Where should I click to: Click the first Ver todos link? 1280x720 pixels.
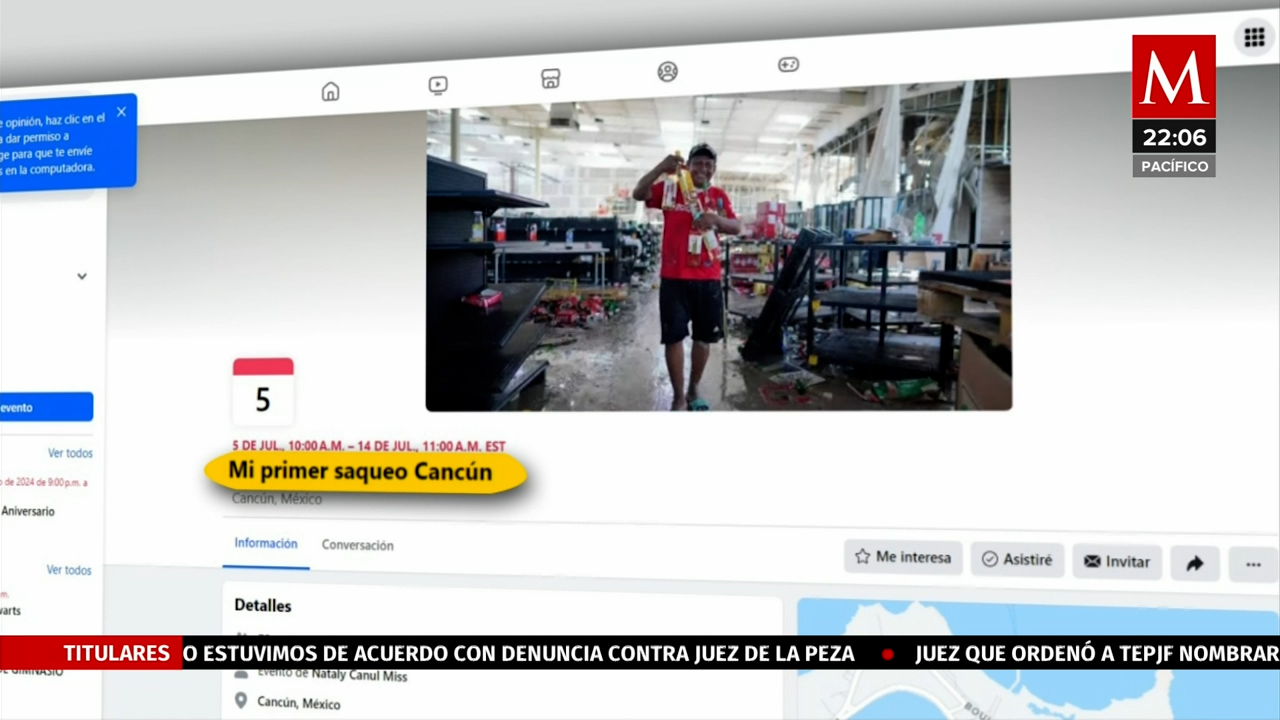tap(70, 453)
